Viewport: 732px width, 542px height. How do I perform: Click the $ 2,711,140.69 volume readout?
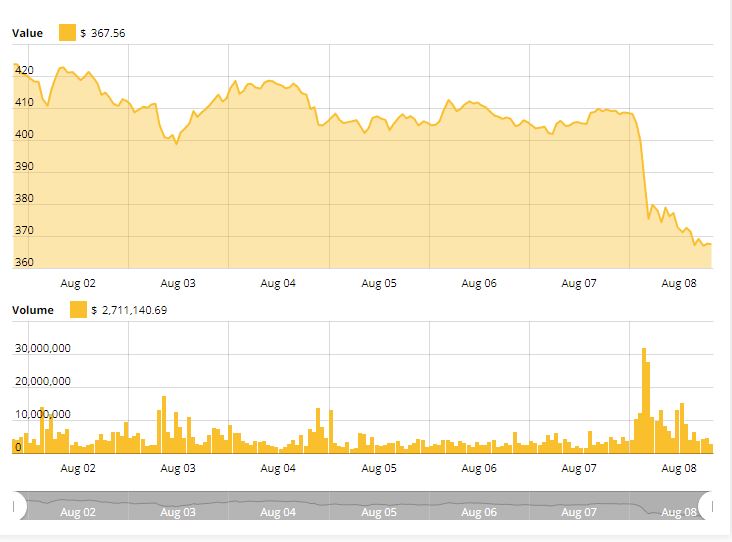(129, 310)
